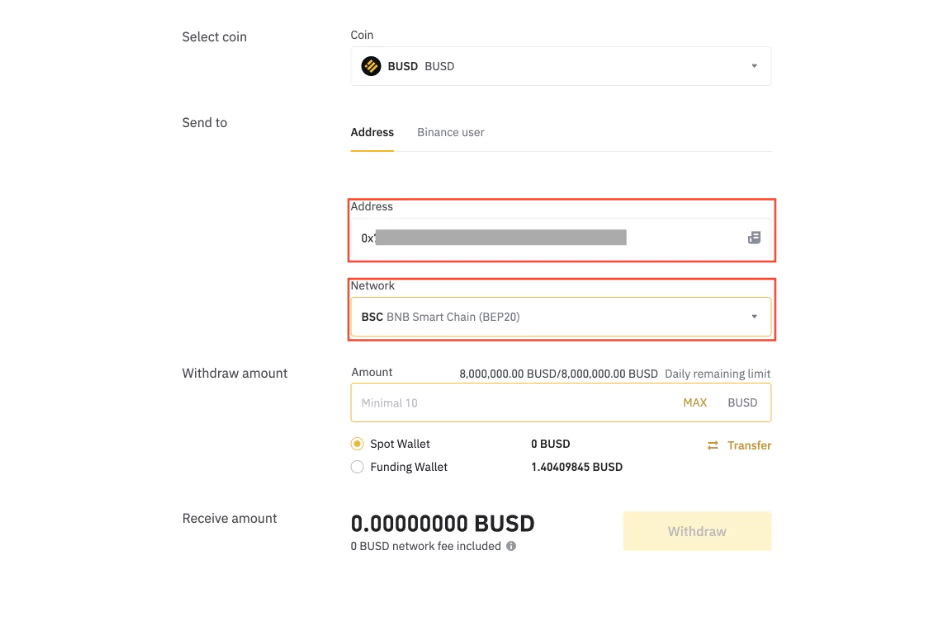Click the BUSD coin logo icon

371,66
